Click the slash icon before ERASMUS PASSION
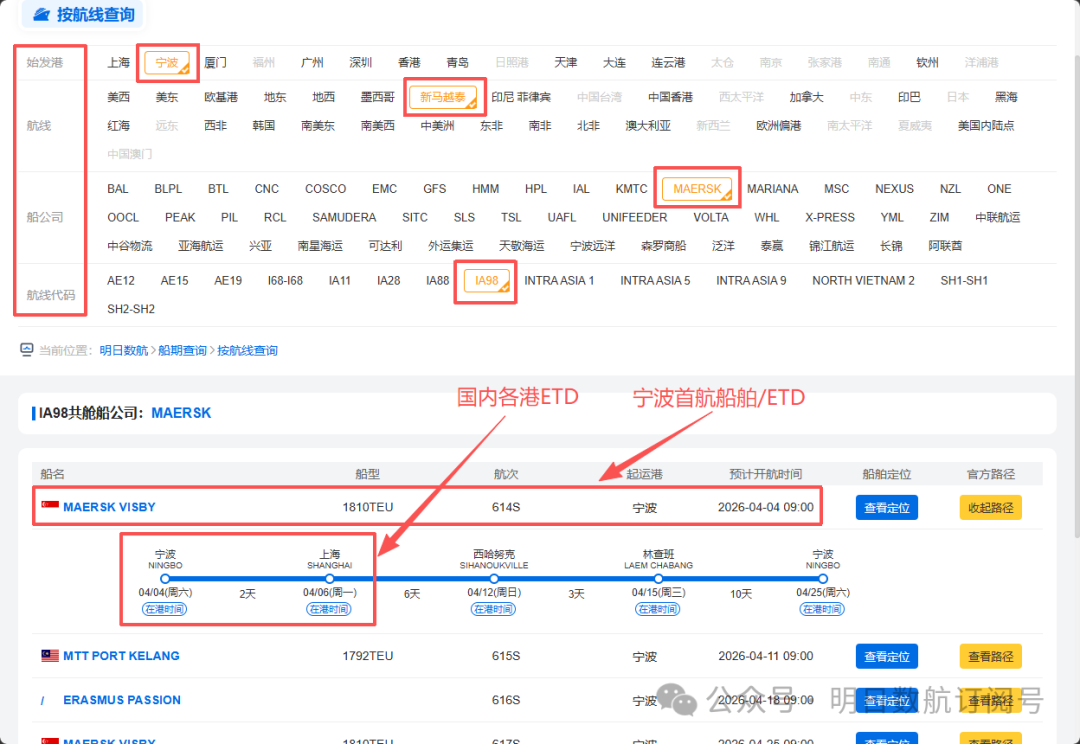Image resolution: width=1080 pixels, height=744 pixels. [43, 701]
